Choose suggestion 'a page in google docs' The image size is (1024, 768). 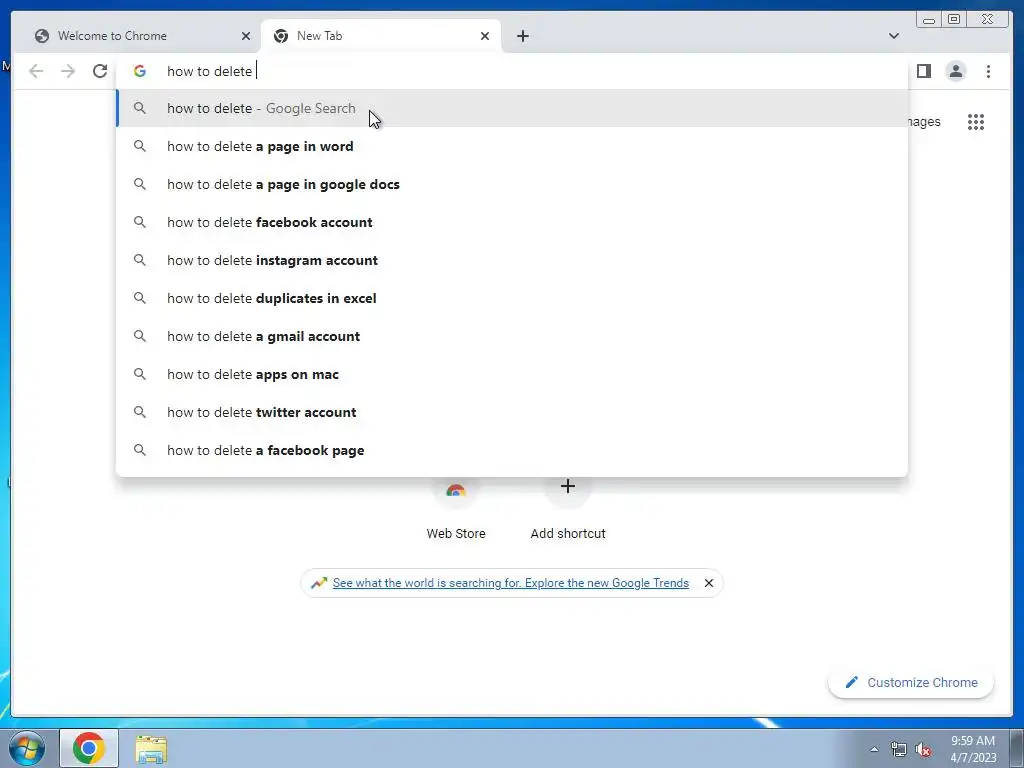(512, 184)
